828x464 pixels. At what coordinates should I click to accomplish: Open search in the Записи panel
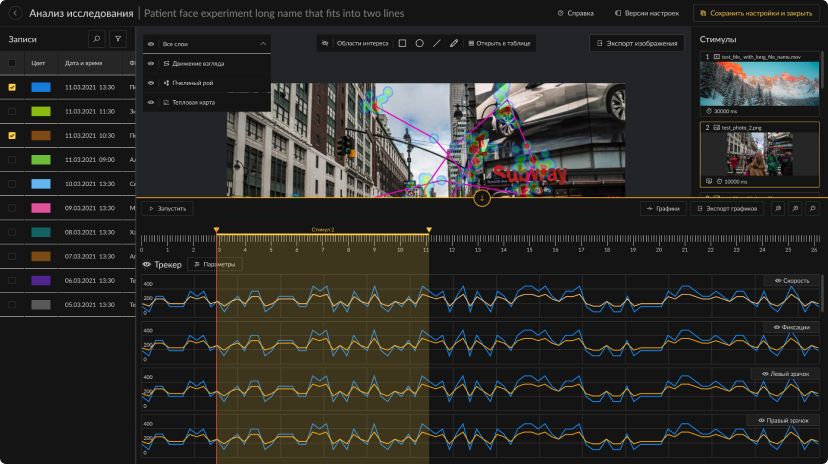[x=97, y=39]
